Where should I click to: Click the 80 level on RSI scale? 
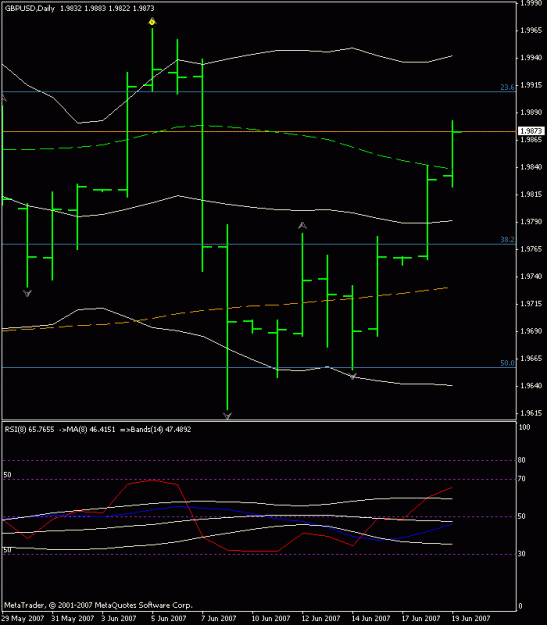521,460
